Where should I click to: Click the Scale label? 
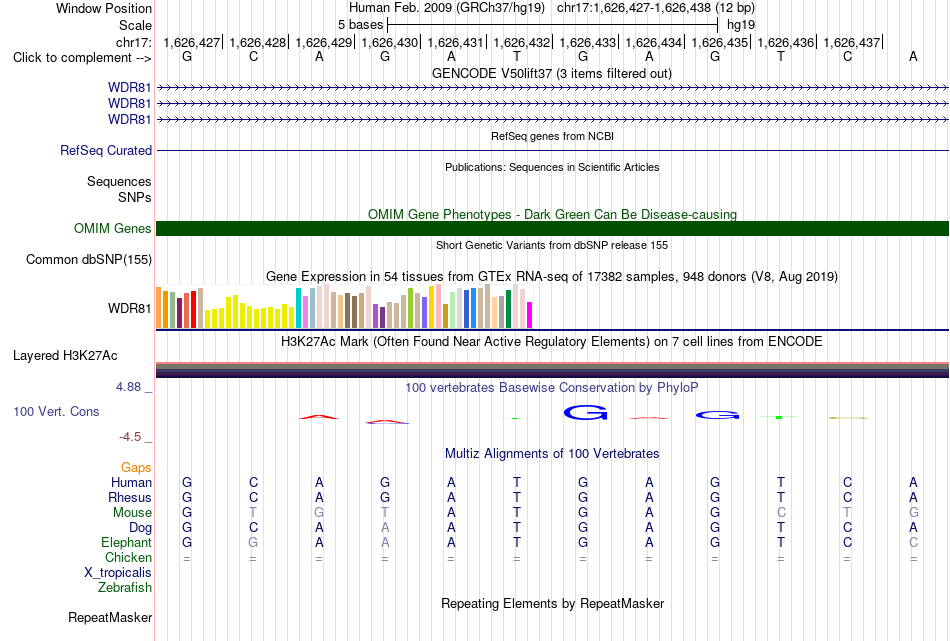135,25
